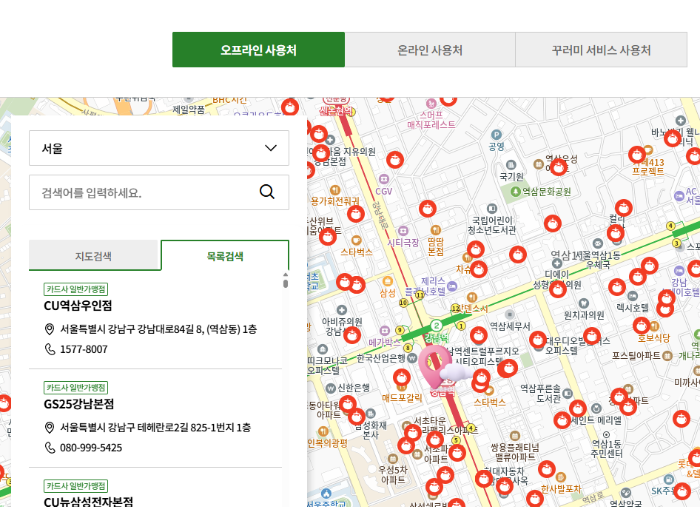Open the 꾸러미 서비스 사용처 tab
Image resolution: width=700 pixels, height=507 pixels.
pyautogui.click(x=601, y=50)
